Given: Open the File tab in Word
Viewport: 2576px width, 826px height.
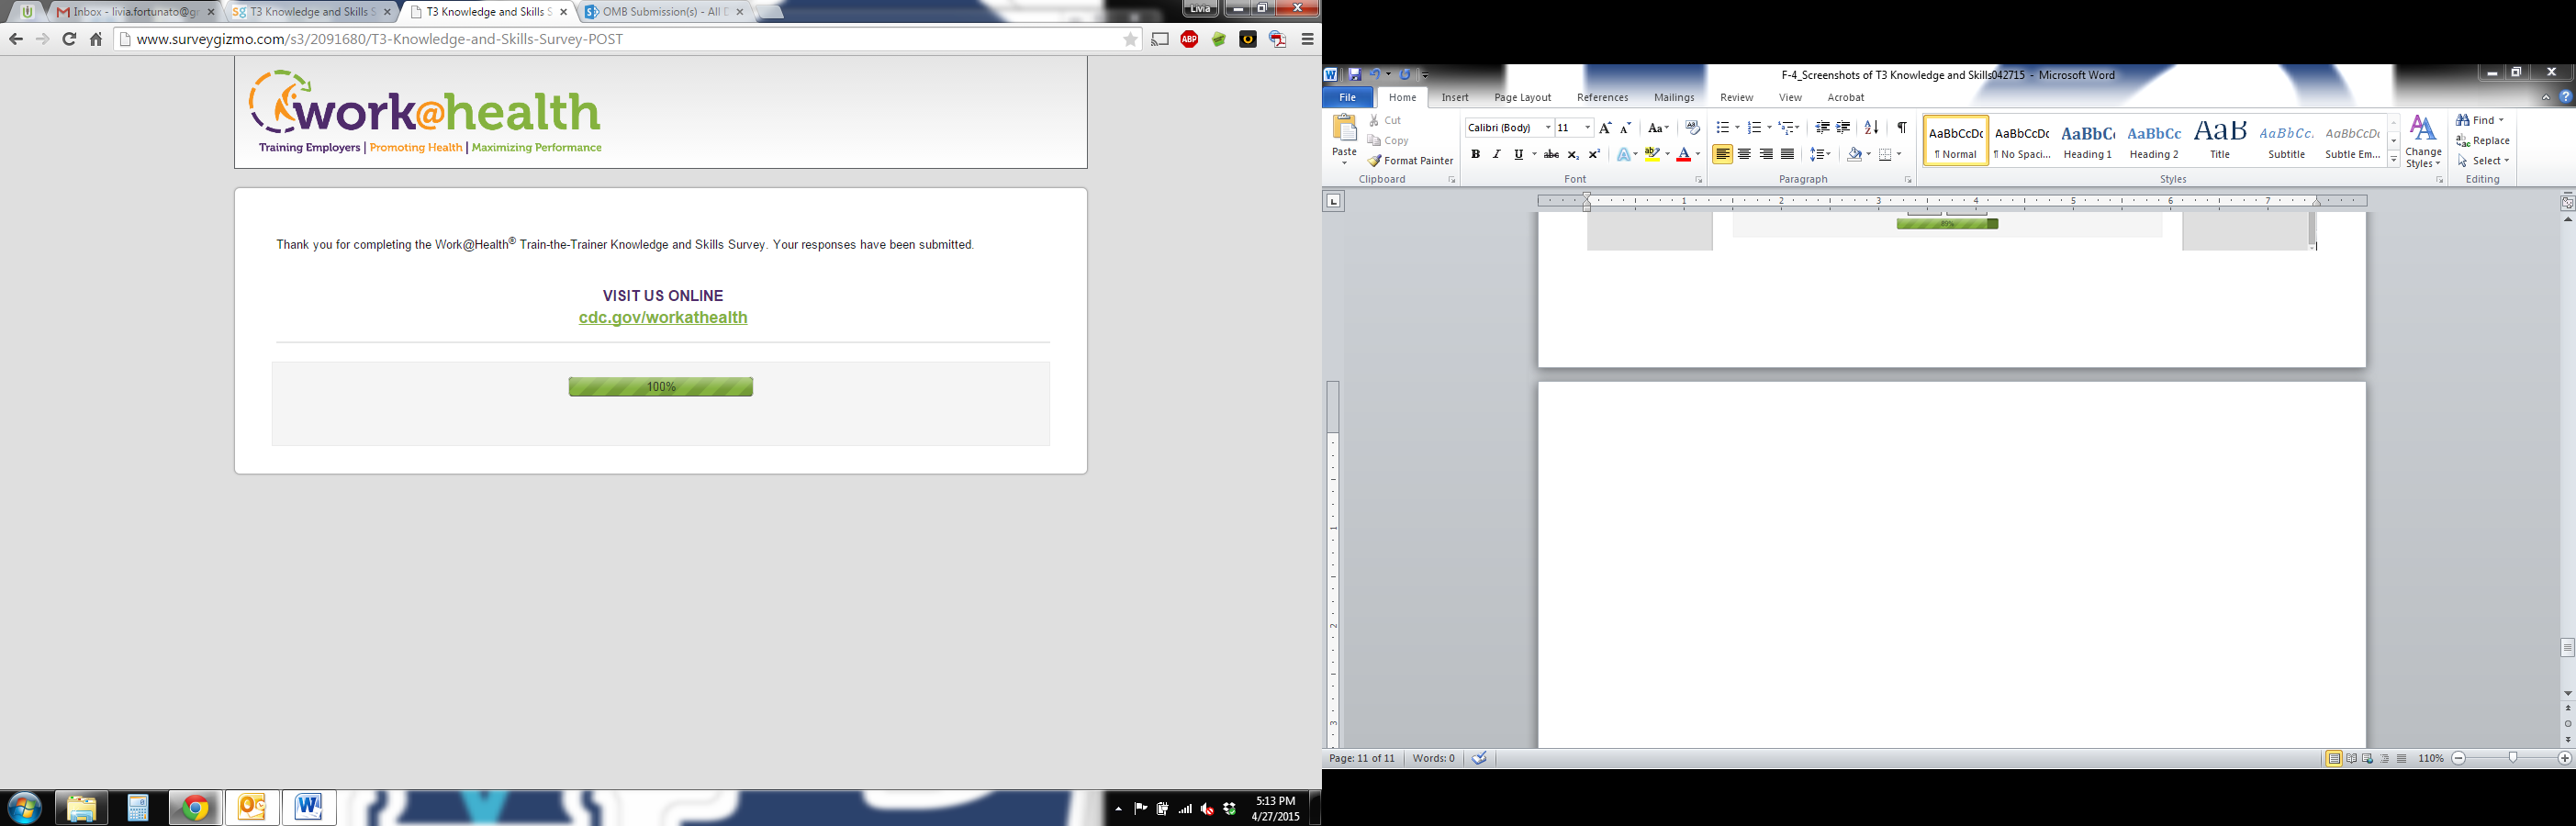Looking at the screenshot, I should coord(1347,97).
